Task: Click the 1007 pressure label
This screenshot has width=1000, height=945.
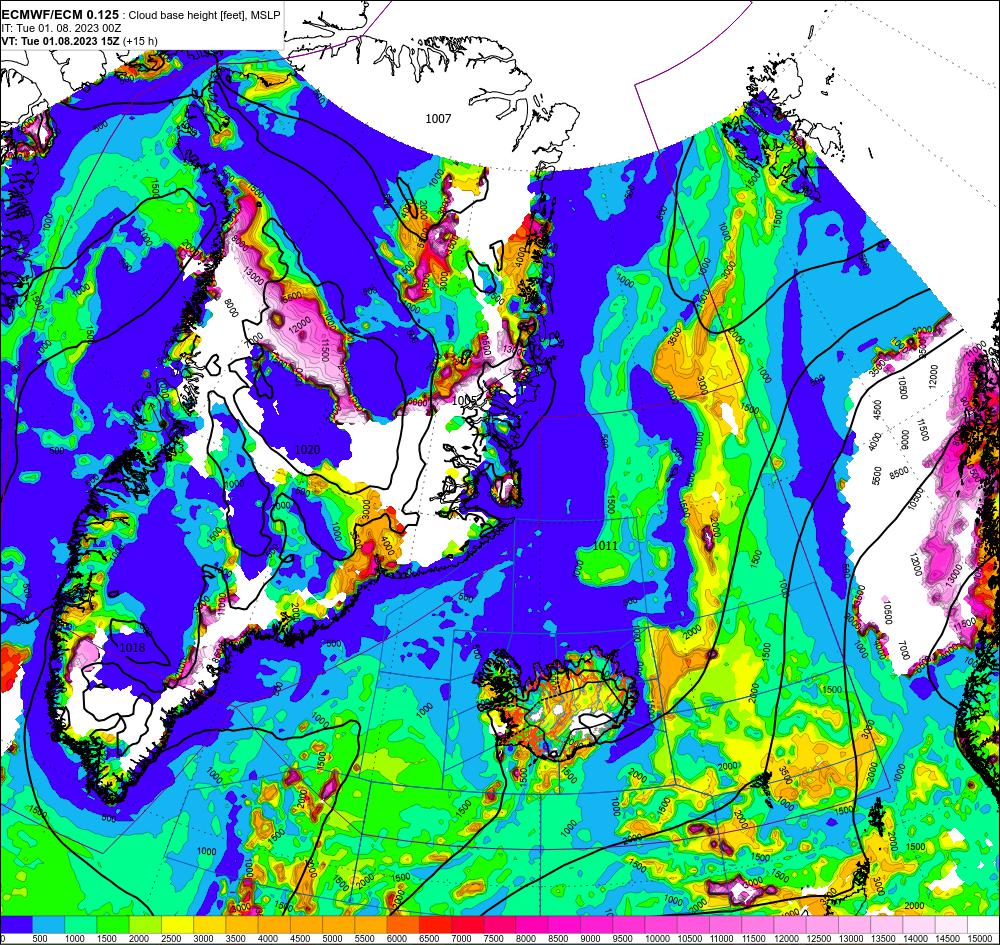Action: click(438, 119)
